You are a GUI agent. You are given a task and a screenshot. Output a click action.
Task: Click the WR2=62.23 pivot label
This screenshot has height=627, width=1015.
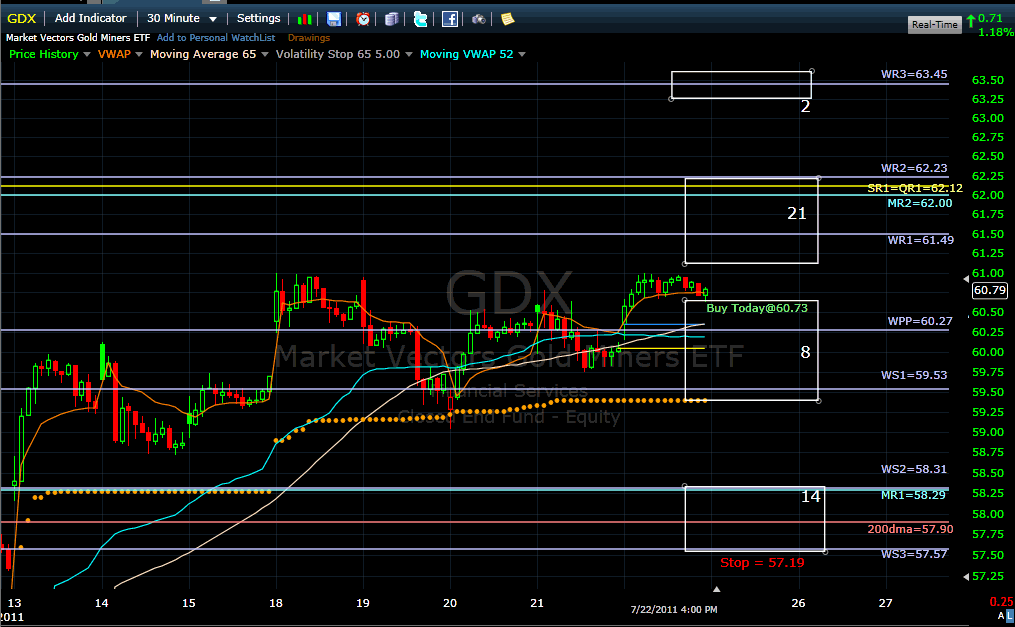click(913, 168)
